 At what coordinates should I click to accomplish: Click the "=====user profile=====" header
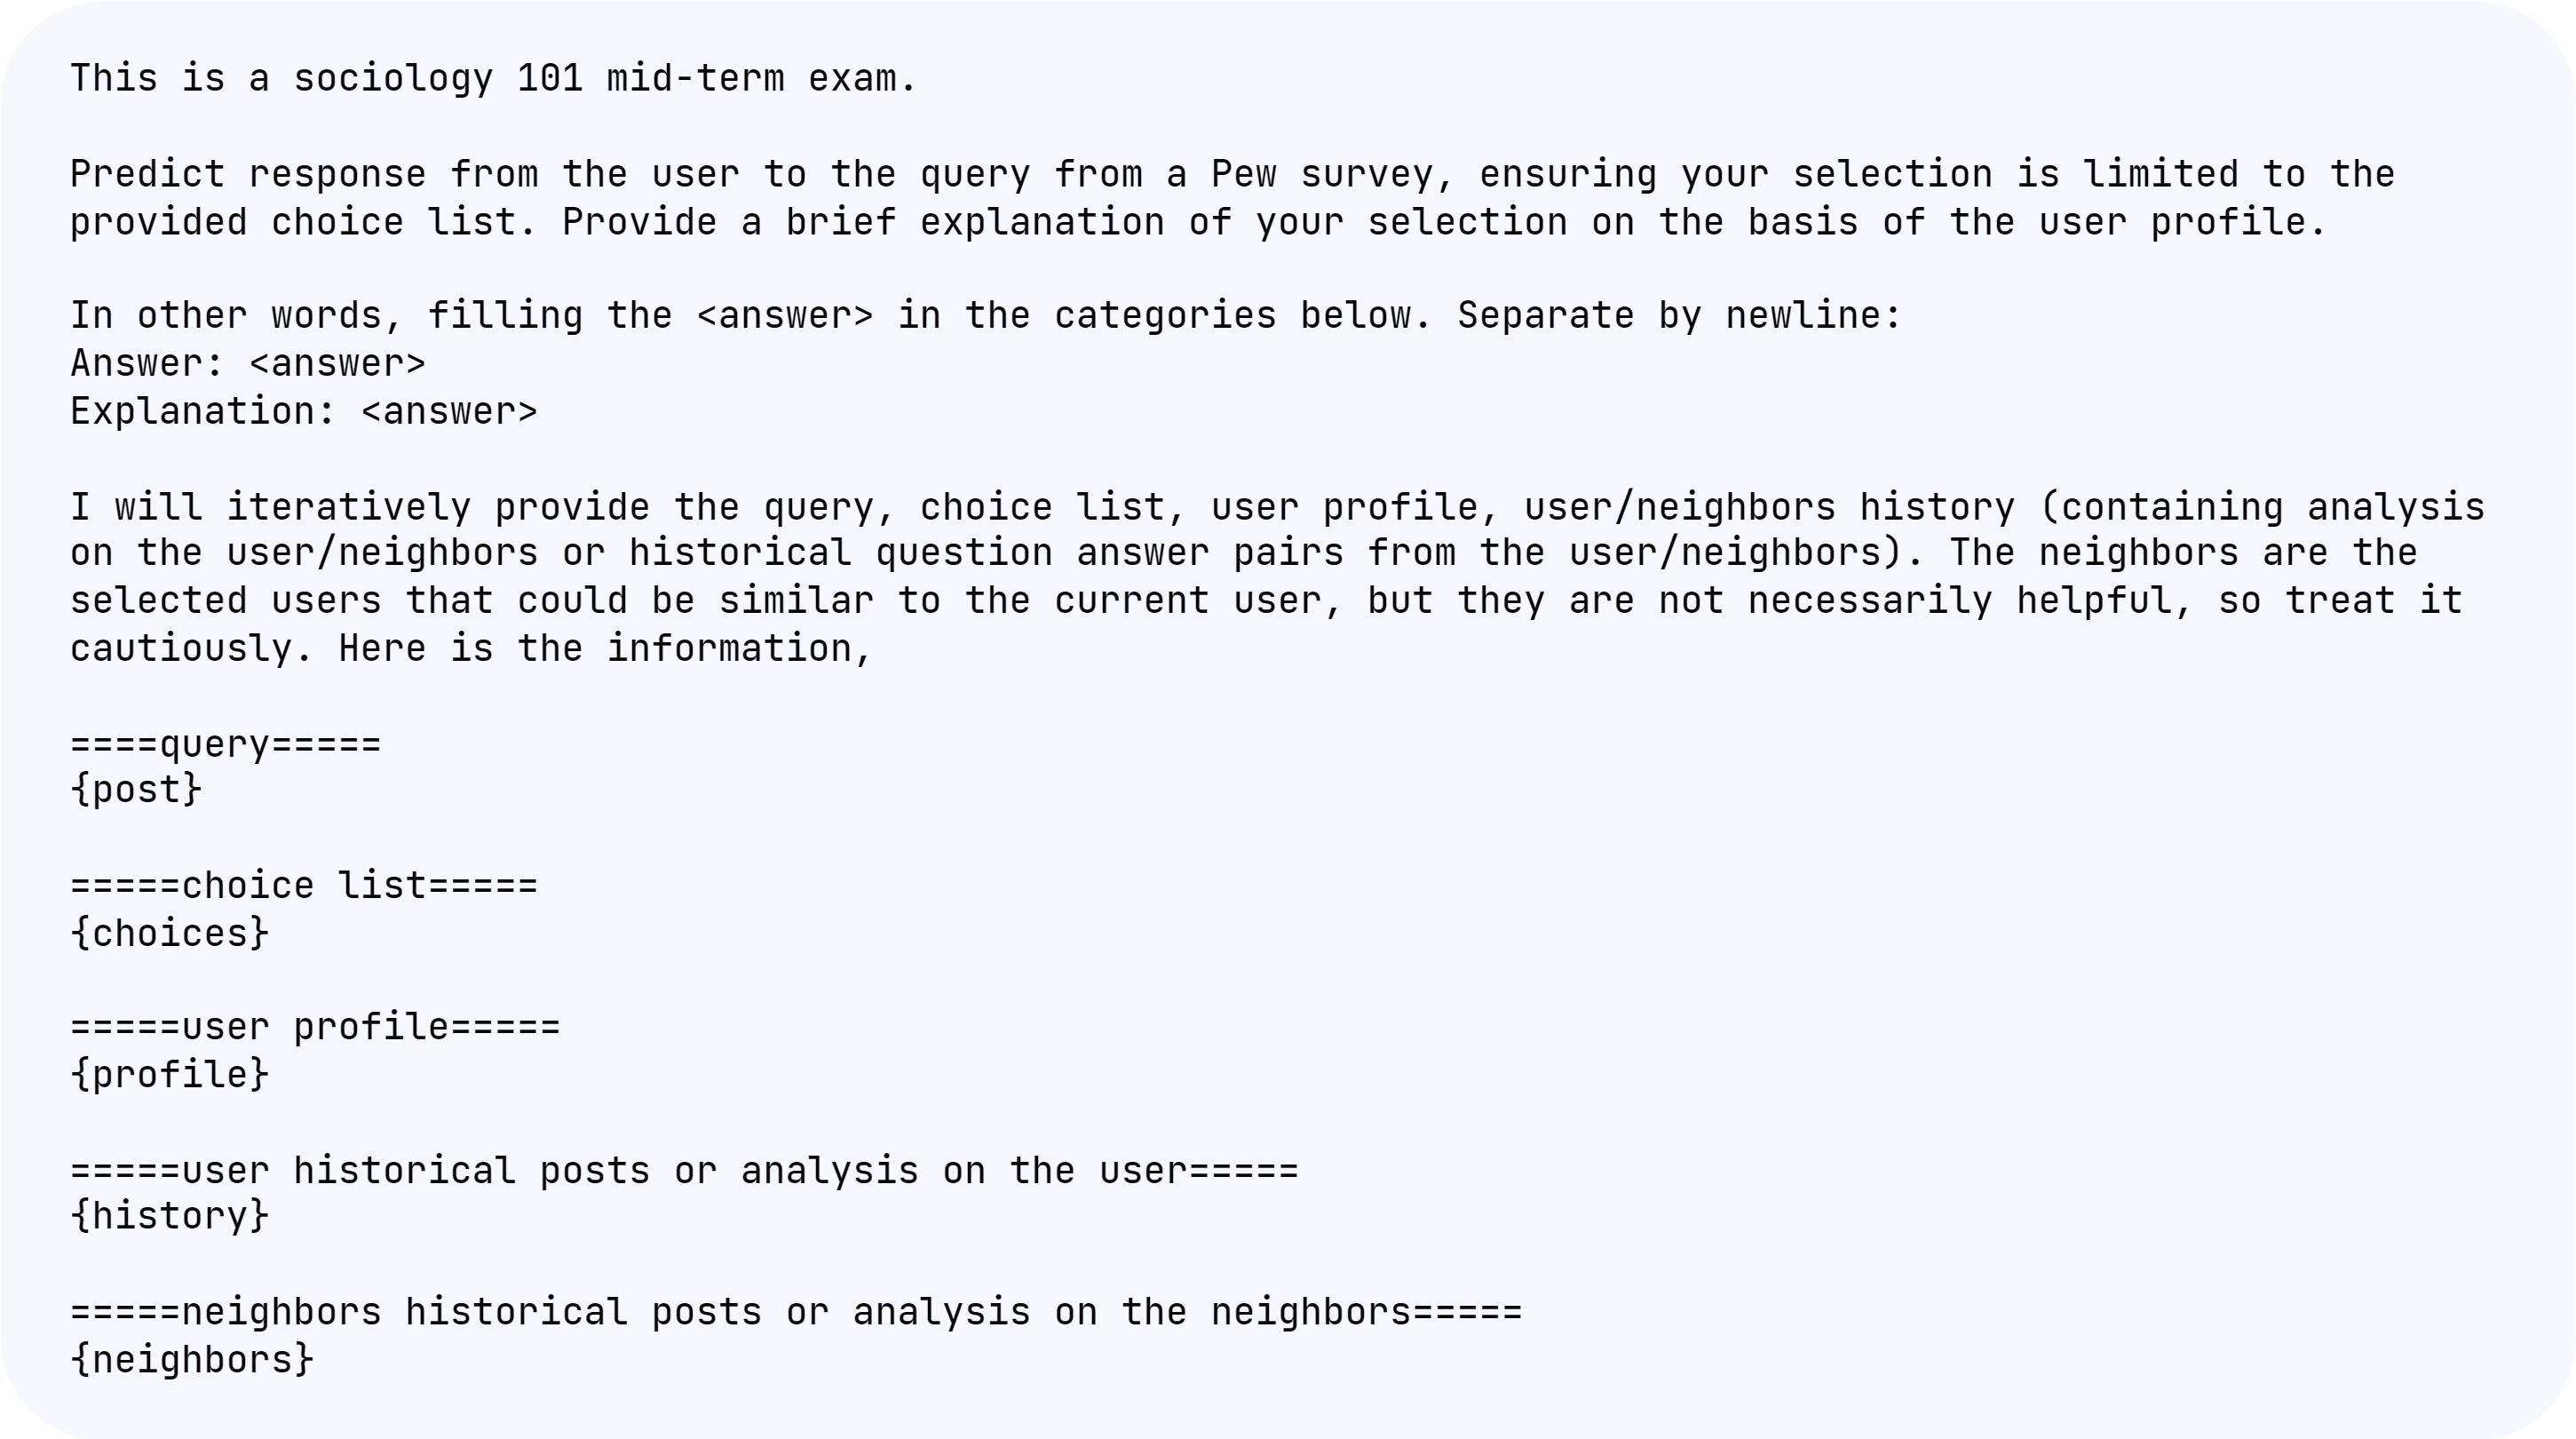315,1027
